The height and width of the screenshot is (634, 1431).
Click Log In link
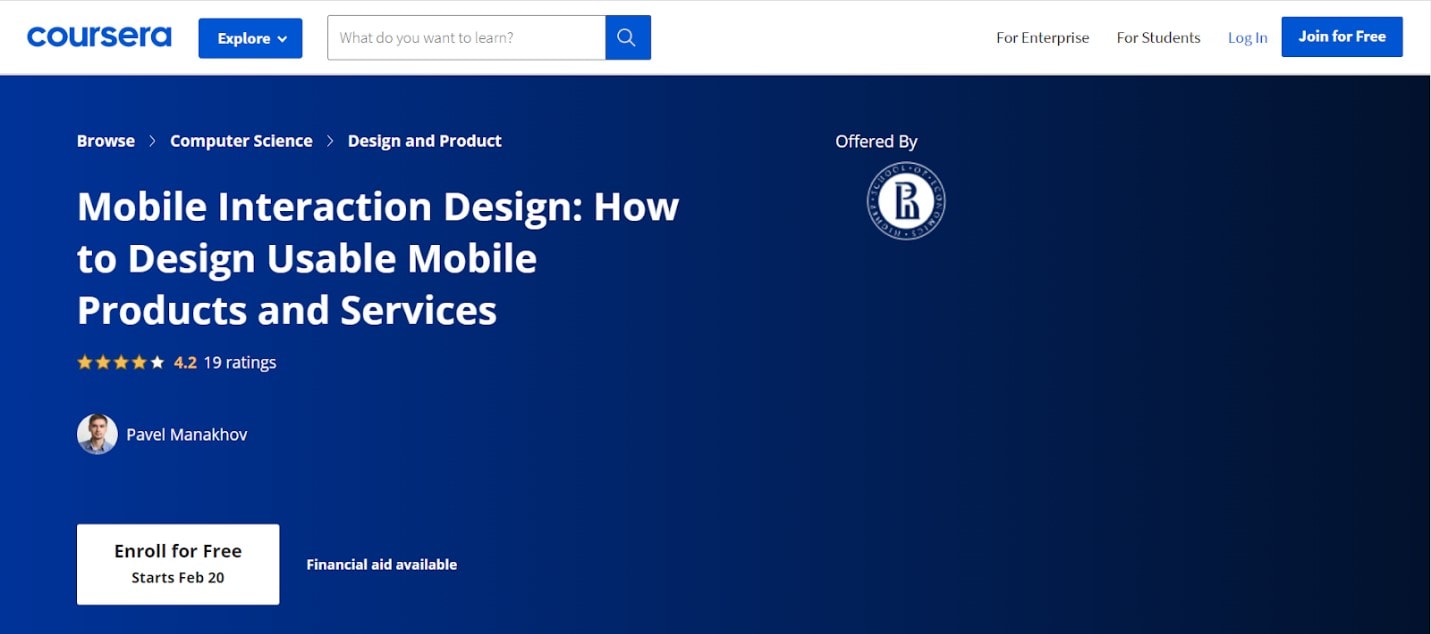[x=1247, y=38]
